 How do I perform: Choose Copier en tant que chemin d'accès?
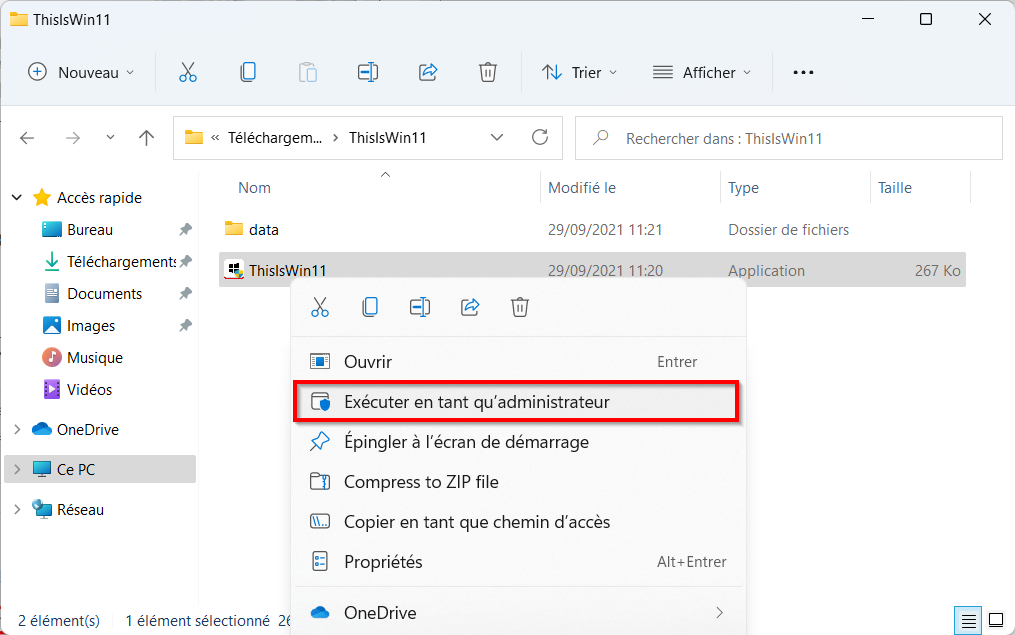[516, 522]
